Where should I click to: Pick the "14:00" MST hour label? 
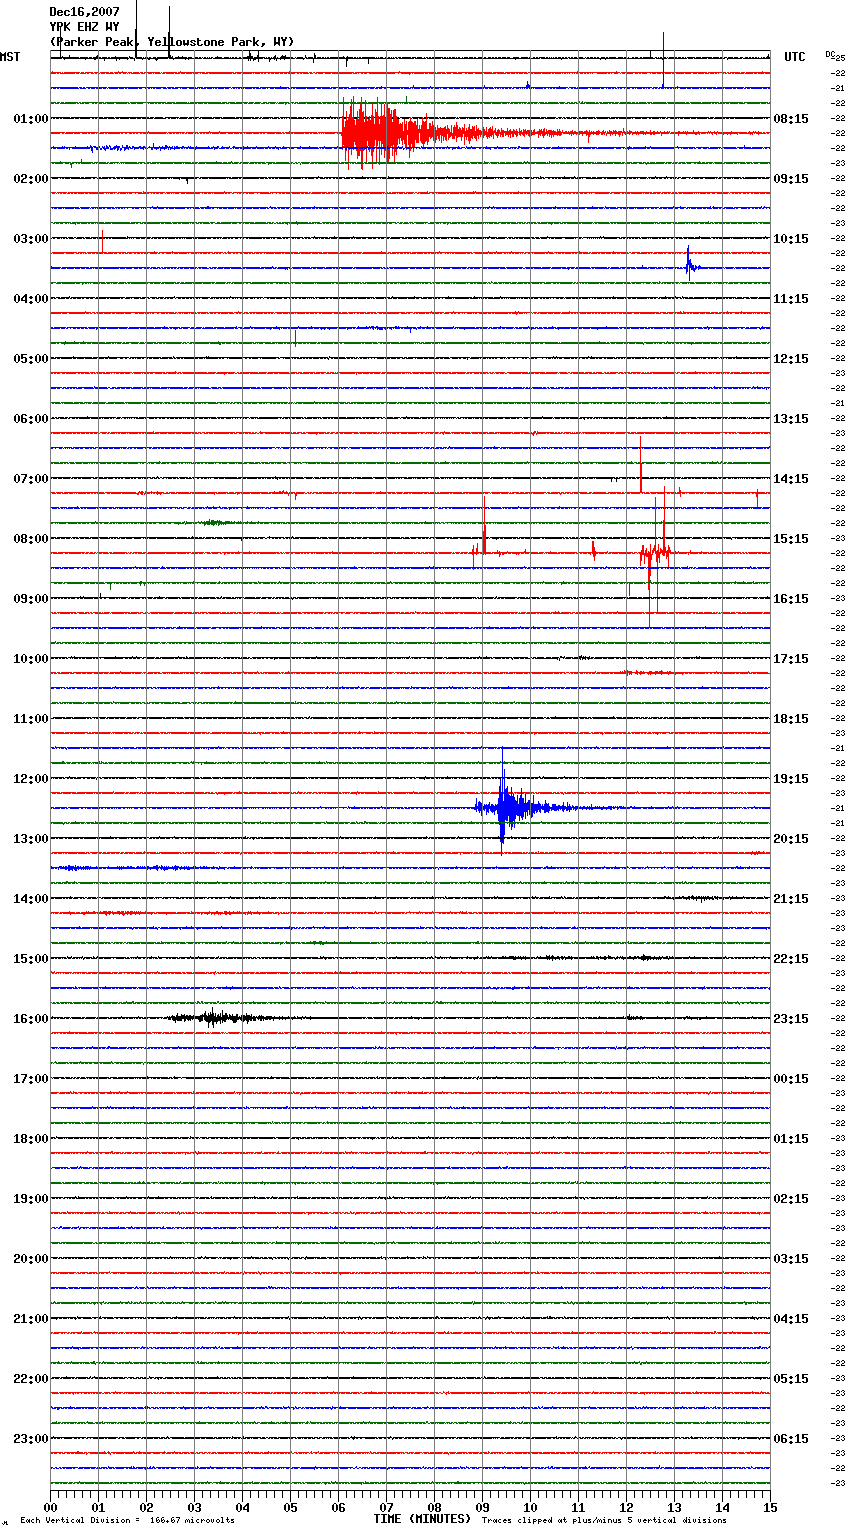tap(31, 899)
